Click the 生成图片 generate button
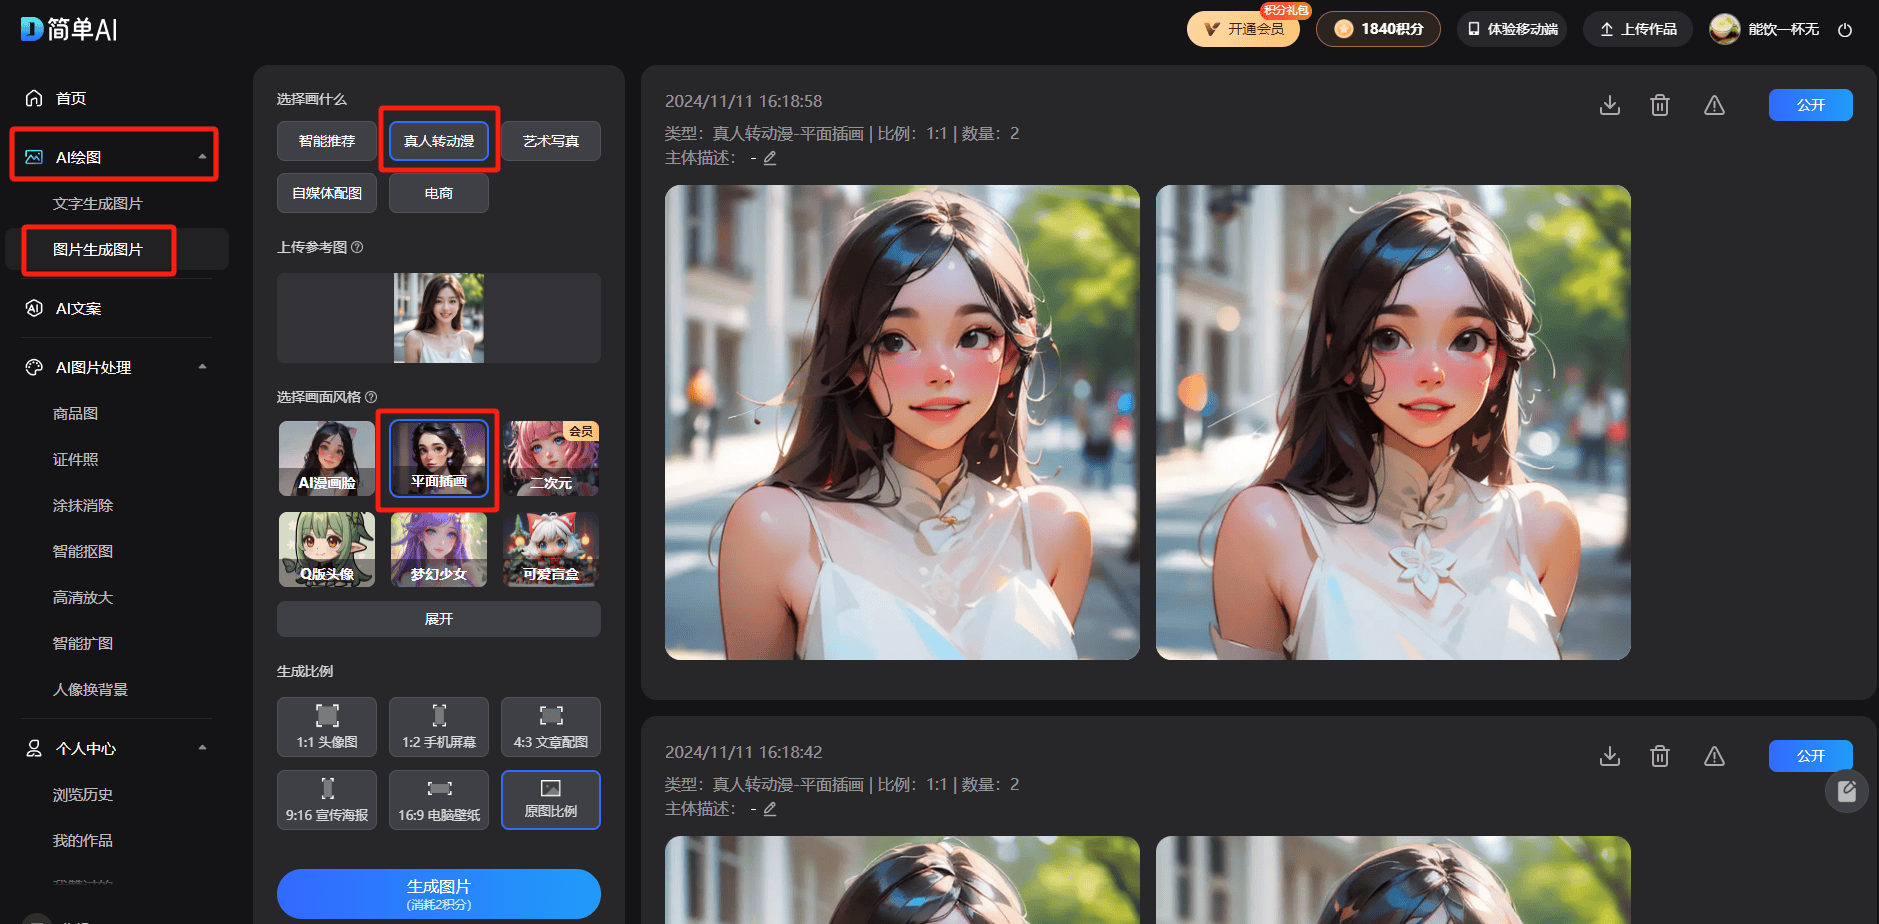Viewport: 1879px width, 924px height. [x=439, y=893]
